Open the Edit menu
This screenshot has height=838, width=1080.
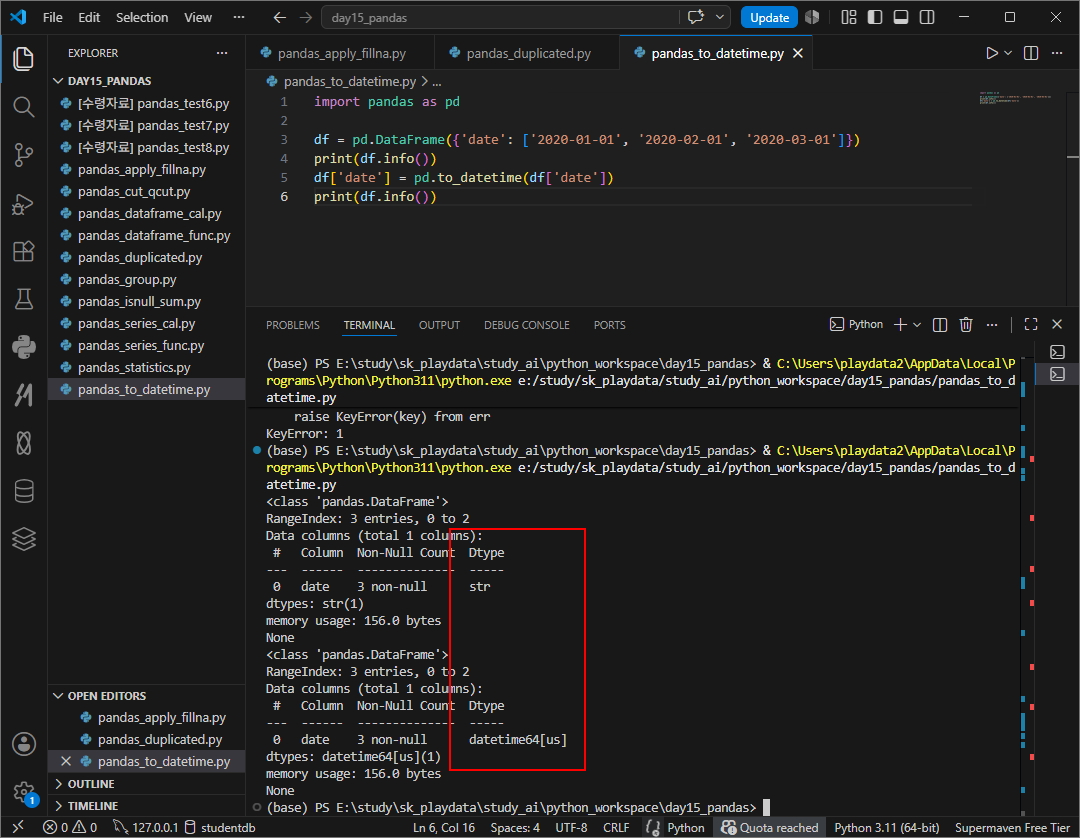tap(89, 17)
